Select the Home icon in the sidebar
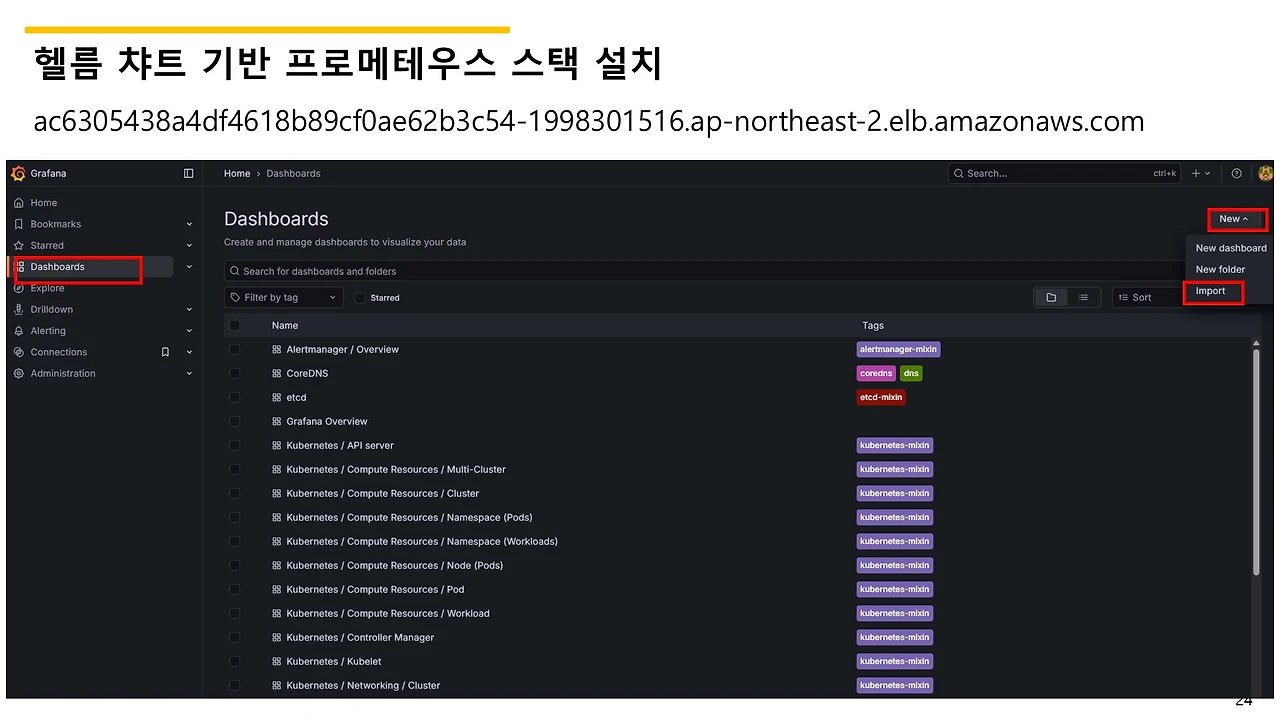Image resolution: width=1280 pixels, height=720 pixels. 19,202
